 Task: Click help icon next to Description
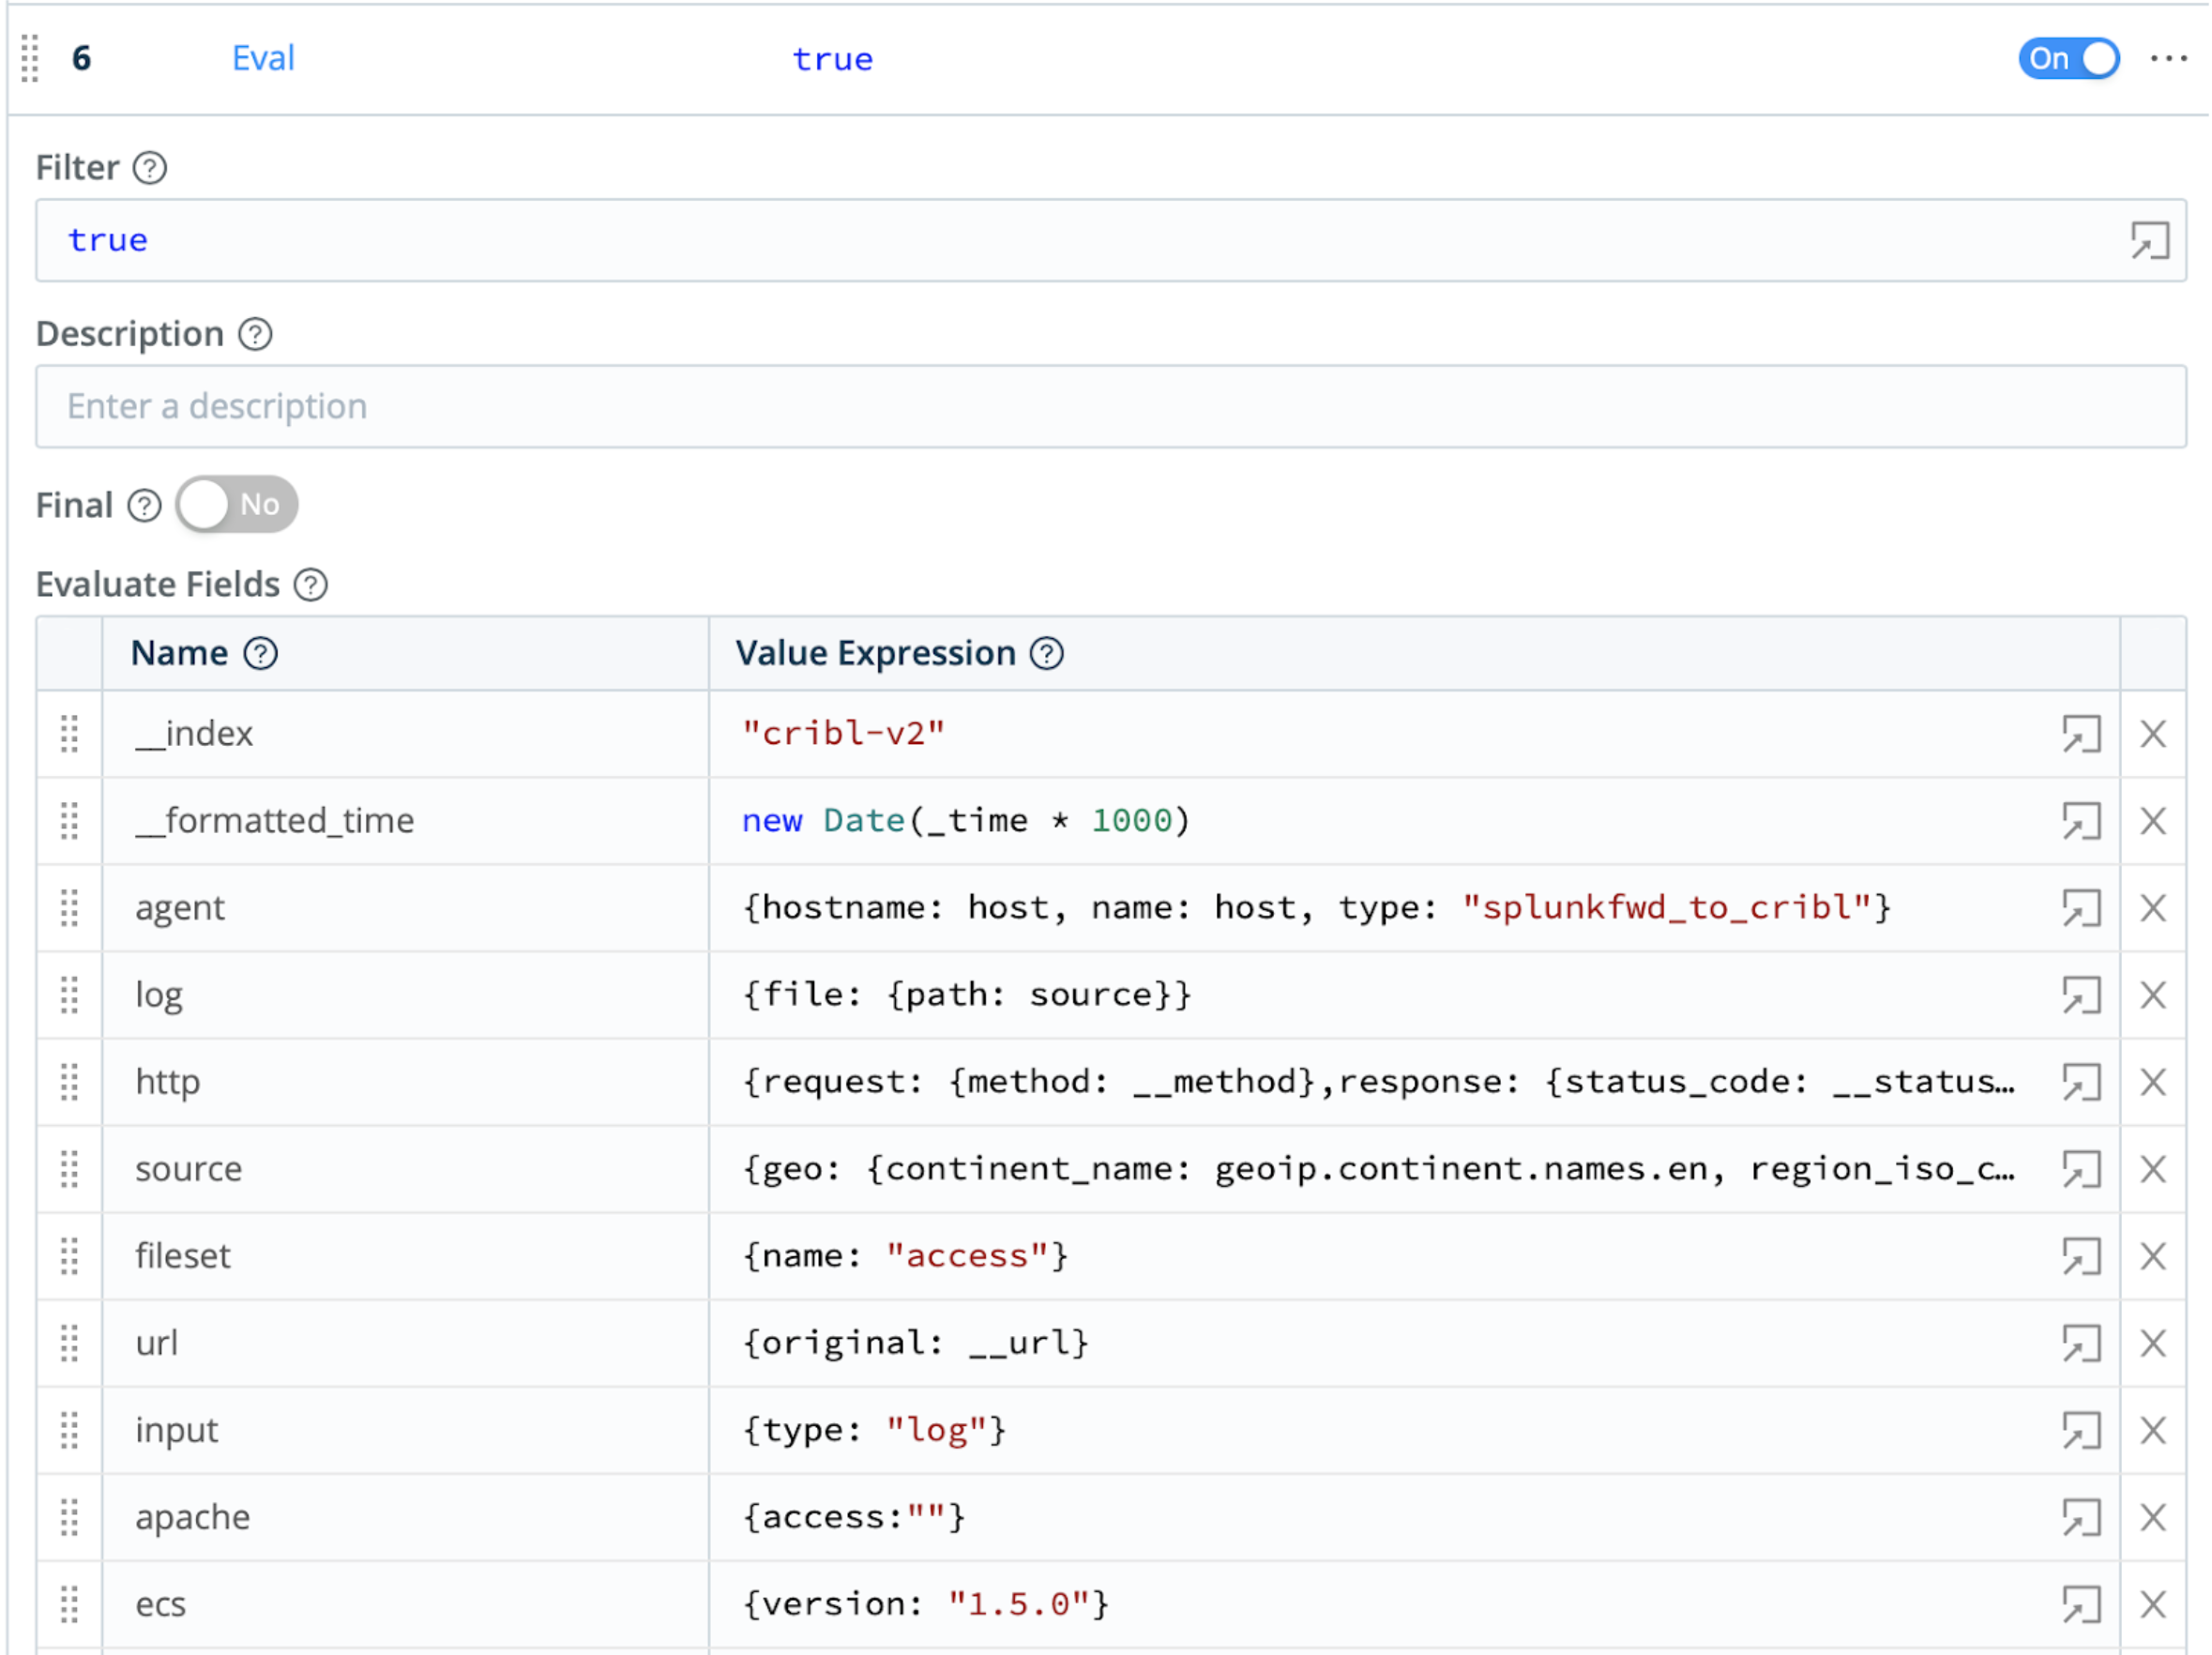click(255, 334)
